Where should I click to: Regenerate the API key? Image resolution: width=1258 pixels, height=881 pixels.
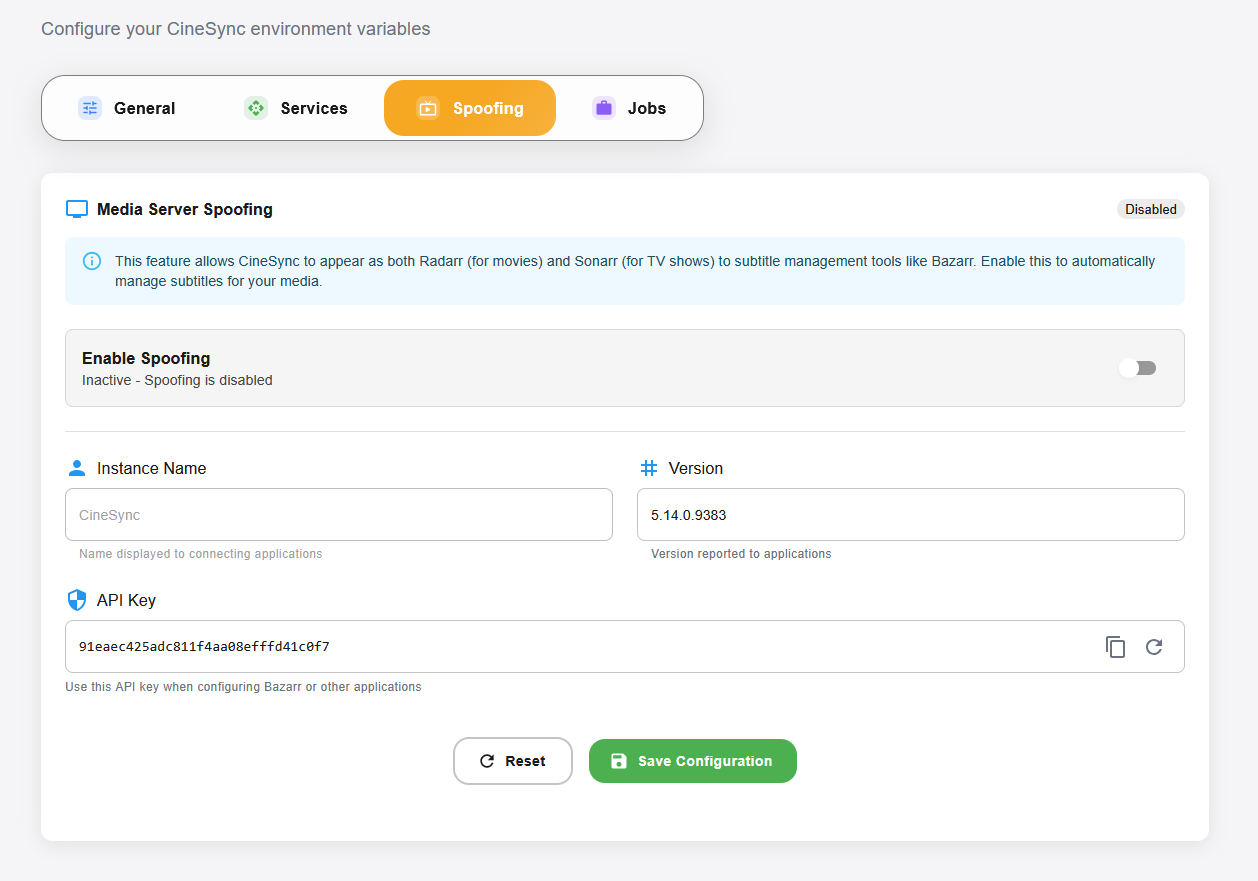click(1154, 647)
